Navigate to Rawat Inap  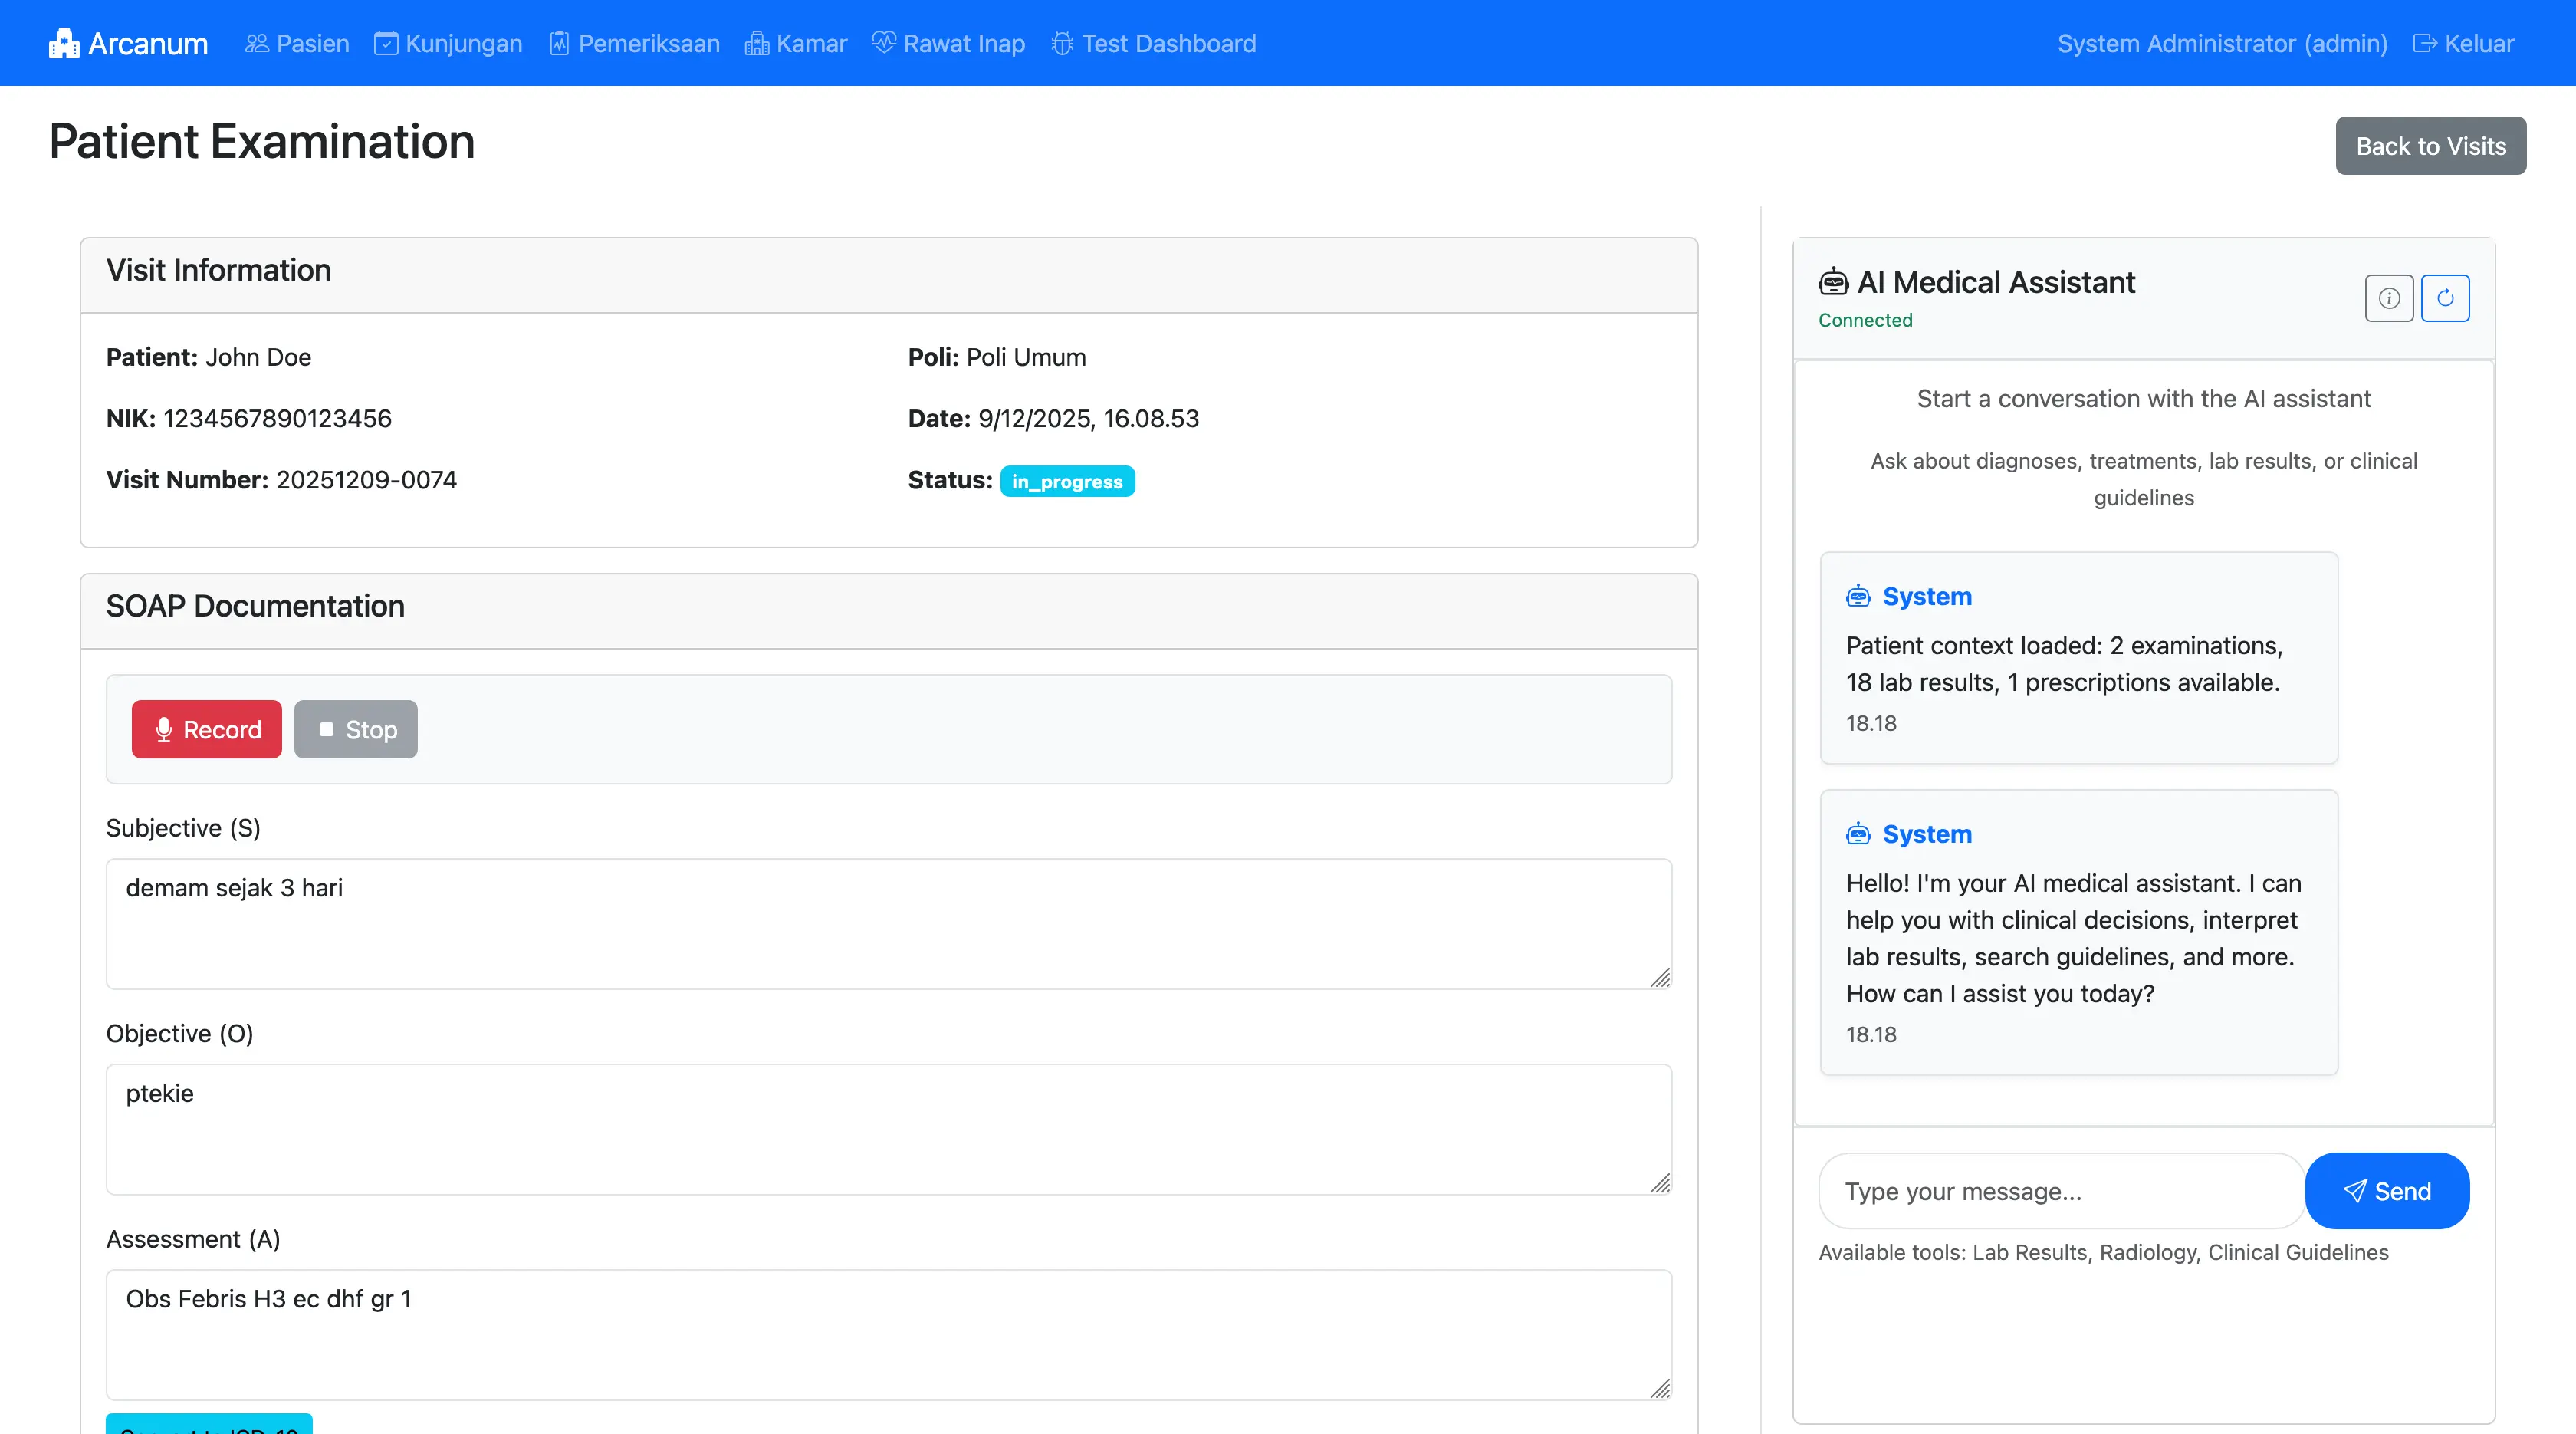(x=948, y=44)
